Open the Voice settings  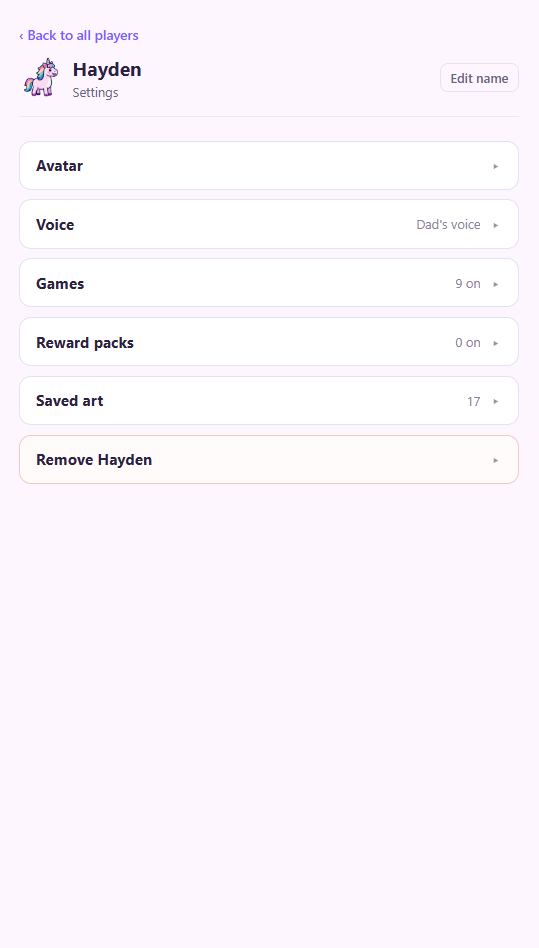tap(269, 224)
